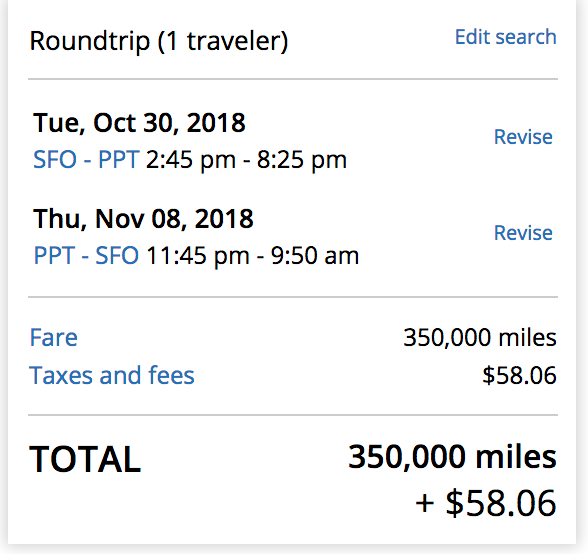
Task: Click PPT in the outbound route link
Action: pos(119,160)
